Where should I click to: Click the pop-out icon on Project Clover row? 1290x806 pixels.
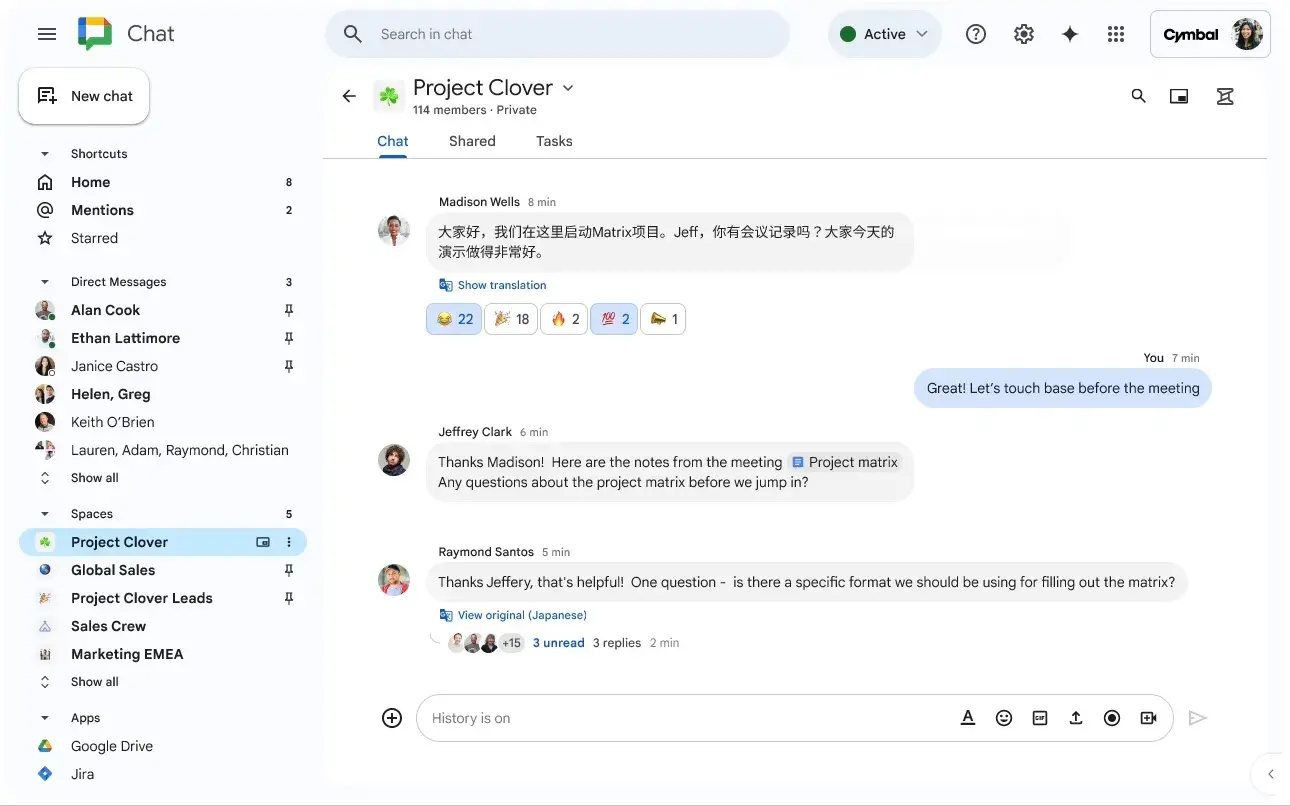click(x=263, y=542)
